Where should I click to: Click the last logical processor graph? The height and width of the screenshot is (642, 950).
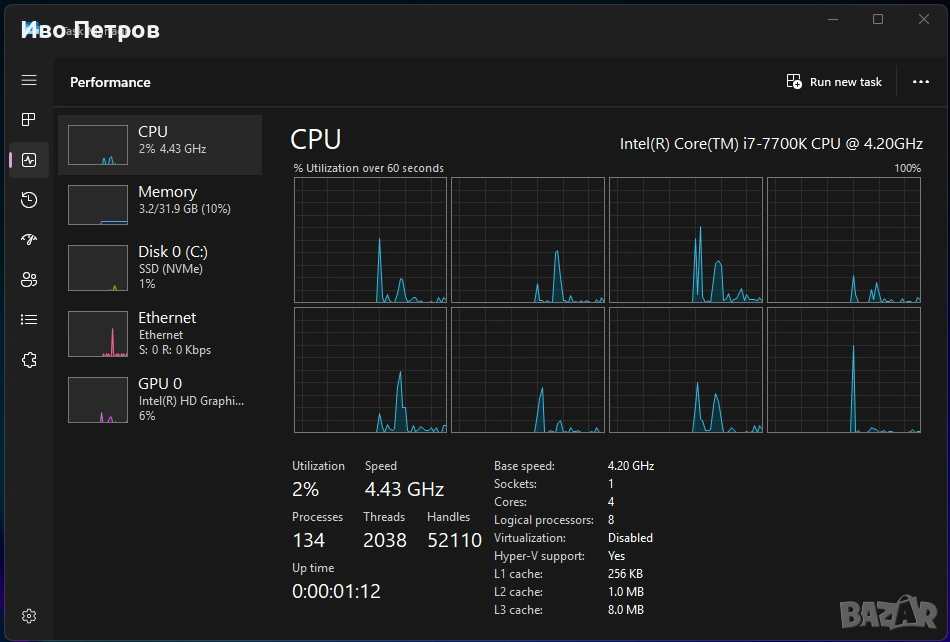(843, 370)
